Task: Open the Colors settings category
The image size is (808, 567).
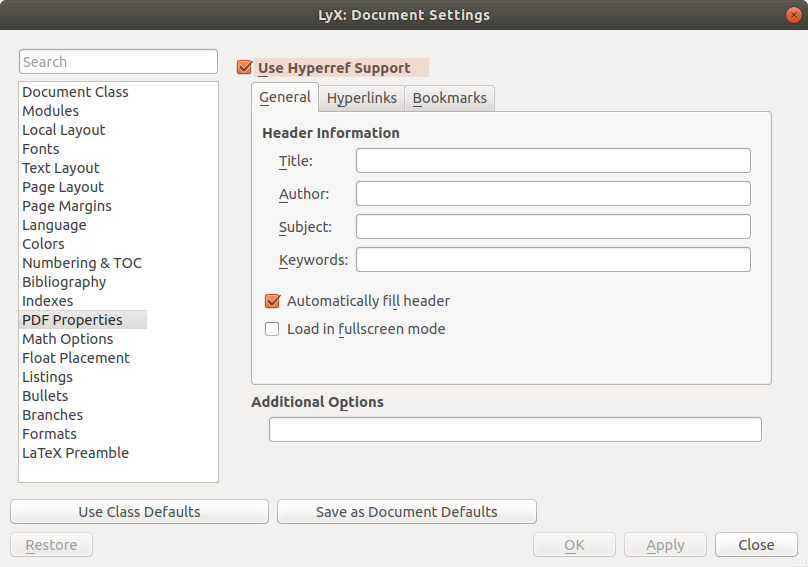Action: click(43, 244)
